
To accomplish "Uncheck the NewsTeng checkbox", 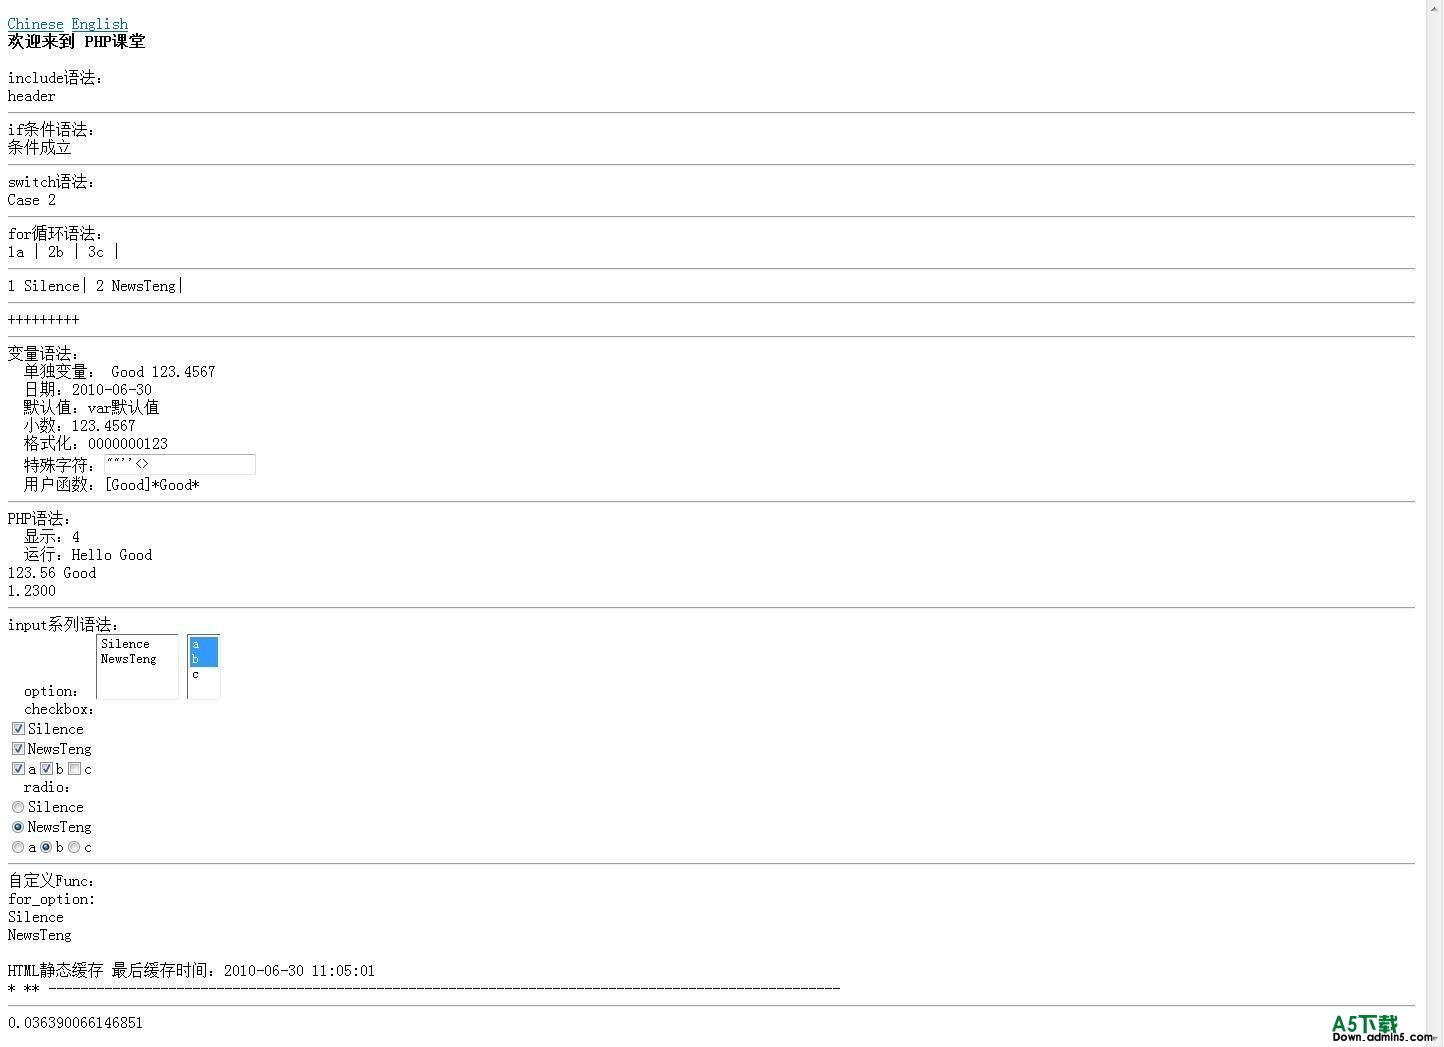I will 18,749.
